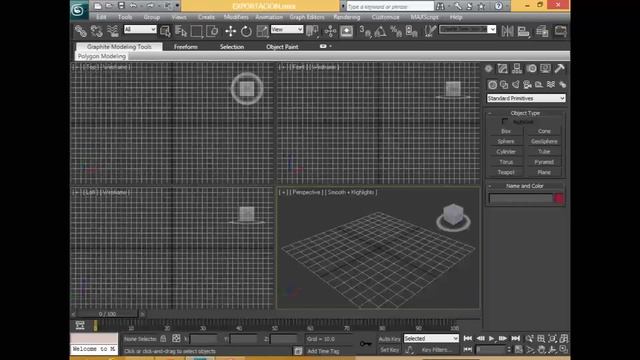Select the Helpers category icon

(539, 84)
